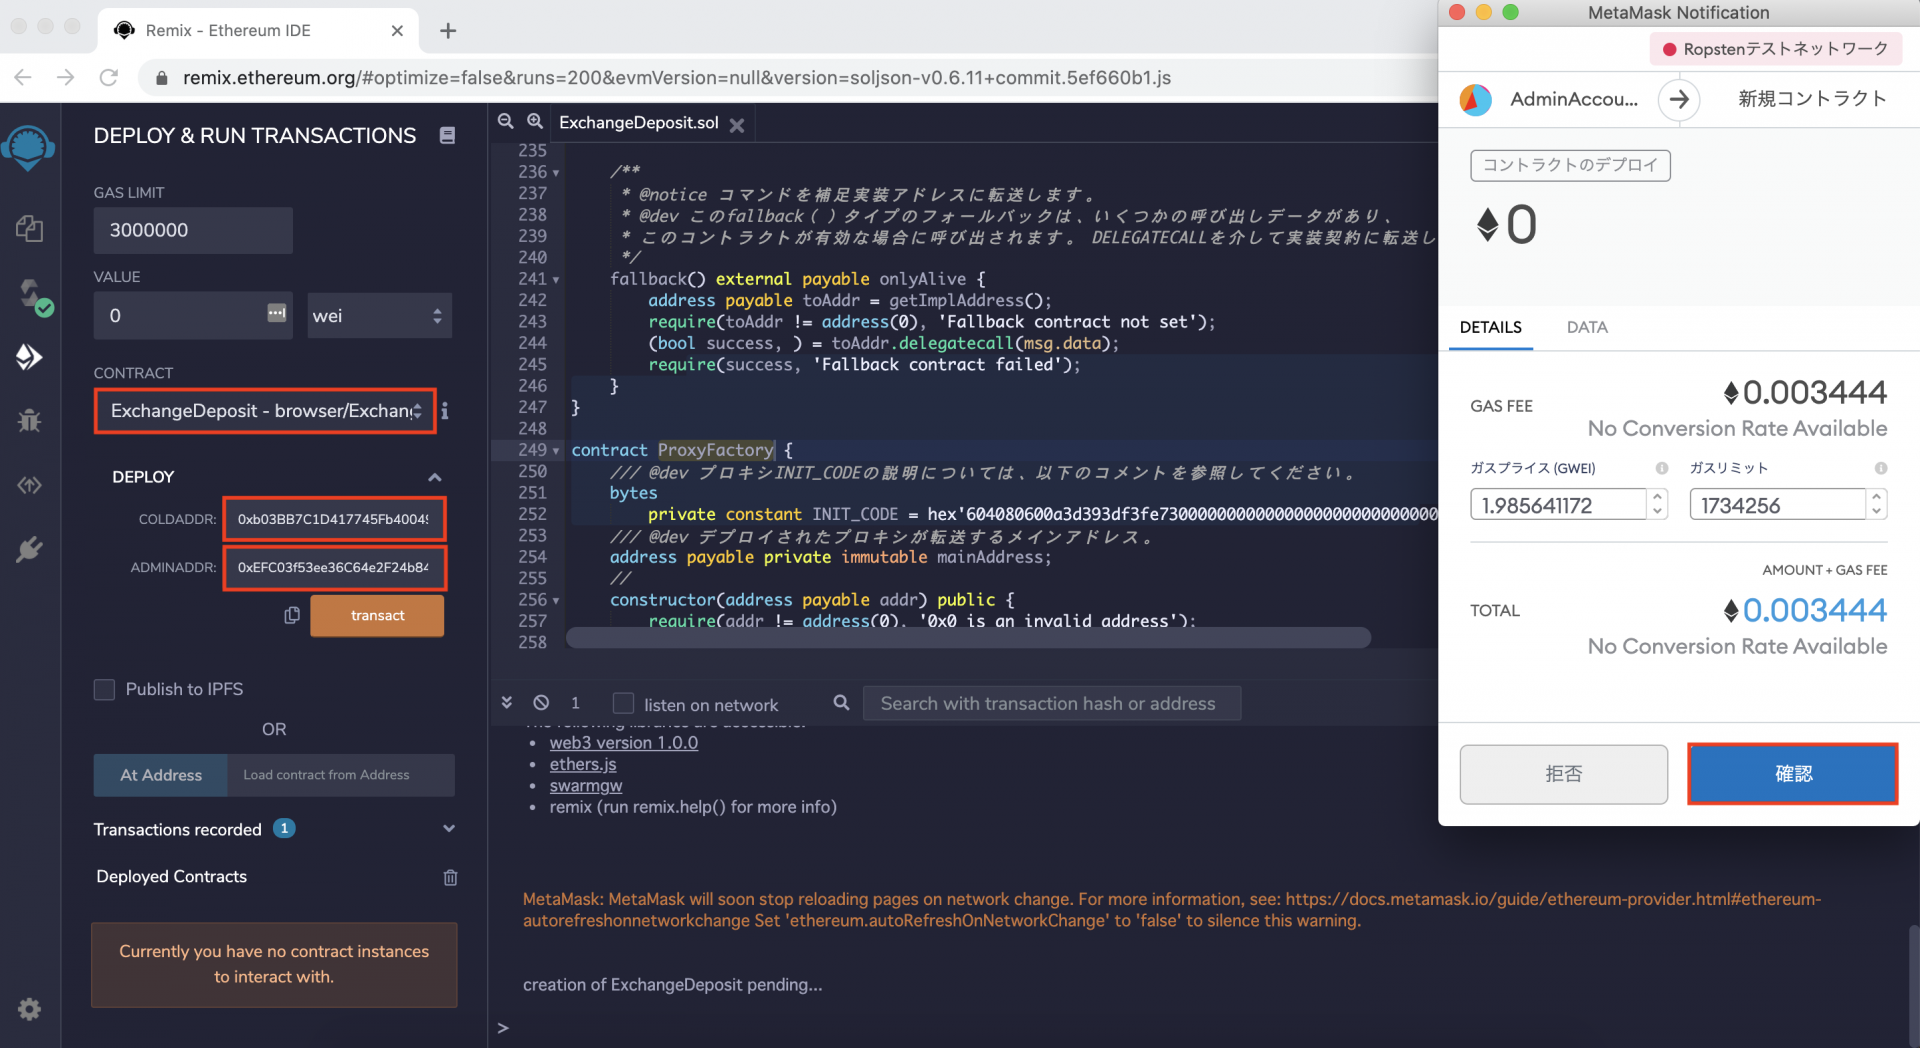
Task: Adjust the gas limit stepper arrows in MetaMask
Action: click(1877, 504)
